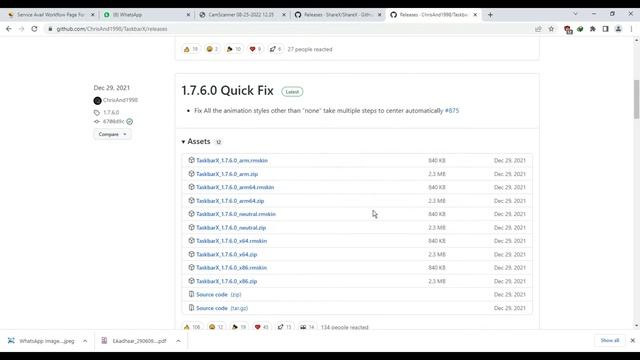Screen dimensions: 640x360
Task: Open the 1.7.6.0 Quick Fix release title
Action: [227, 91]
